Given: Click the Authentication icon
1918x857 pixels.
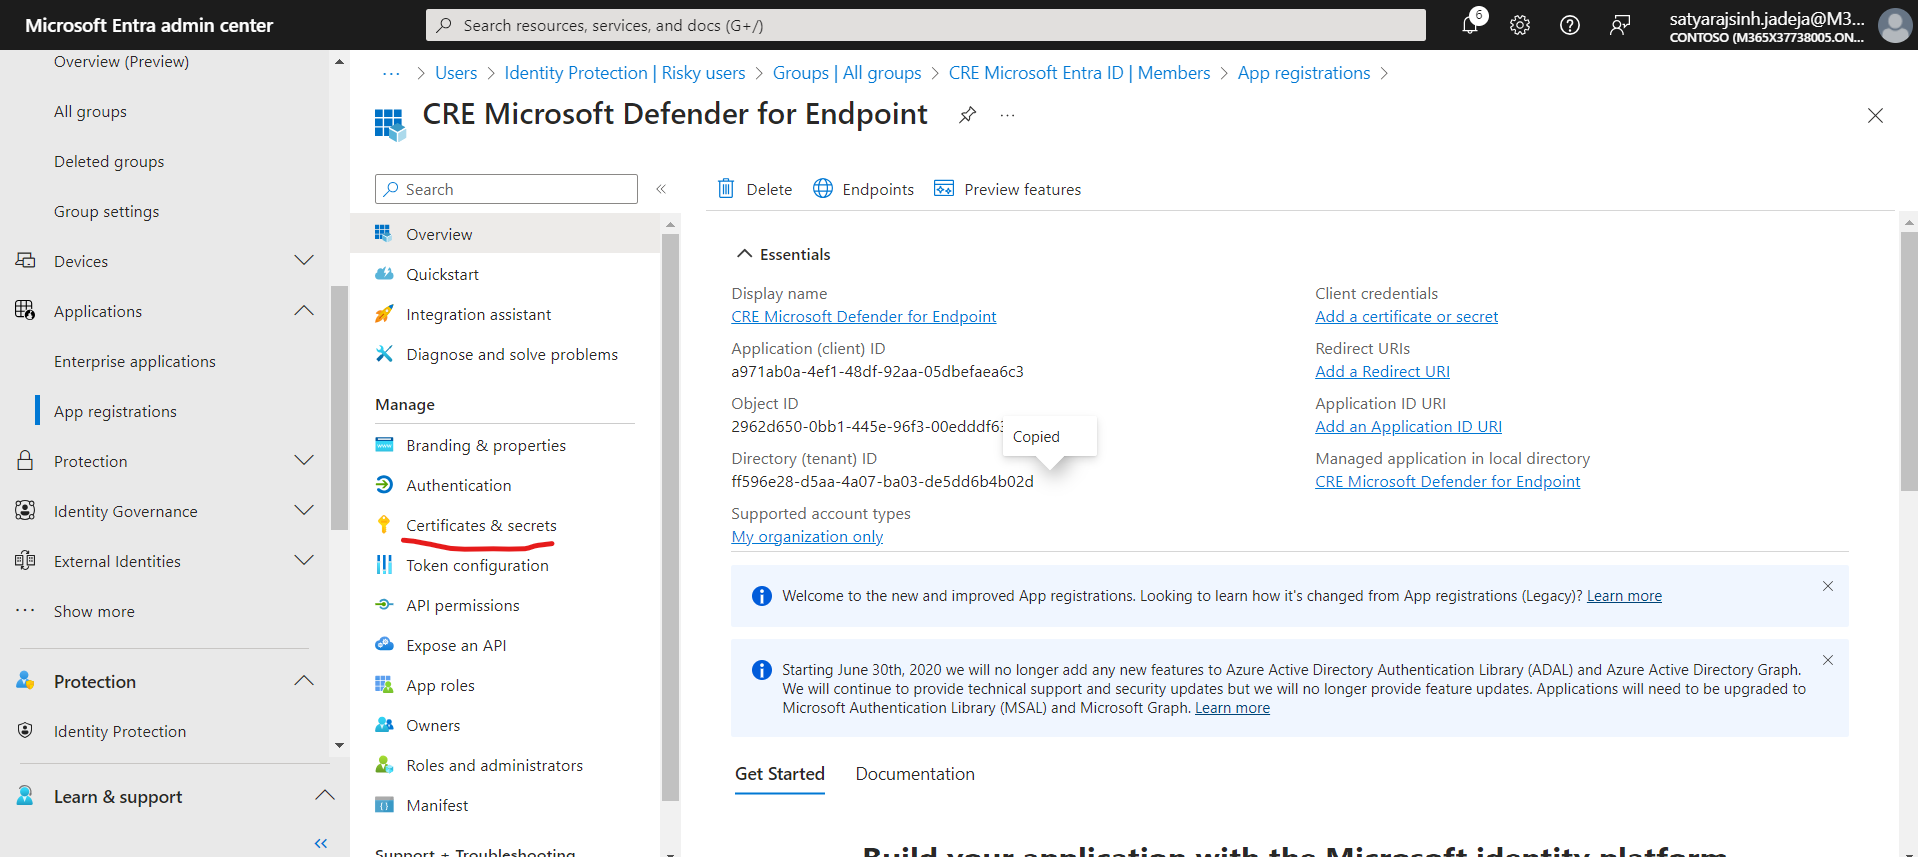Looking at the screenshot, I should [384, 485].
